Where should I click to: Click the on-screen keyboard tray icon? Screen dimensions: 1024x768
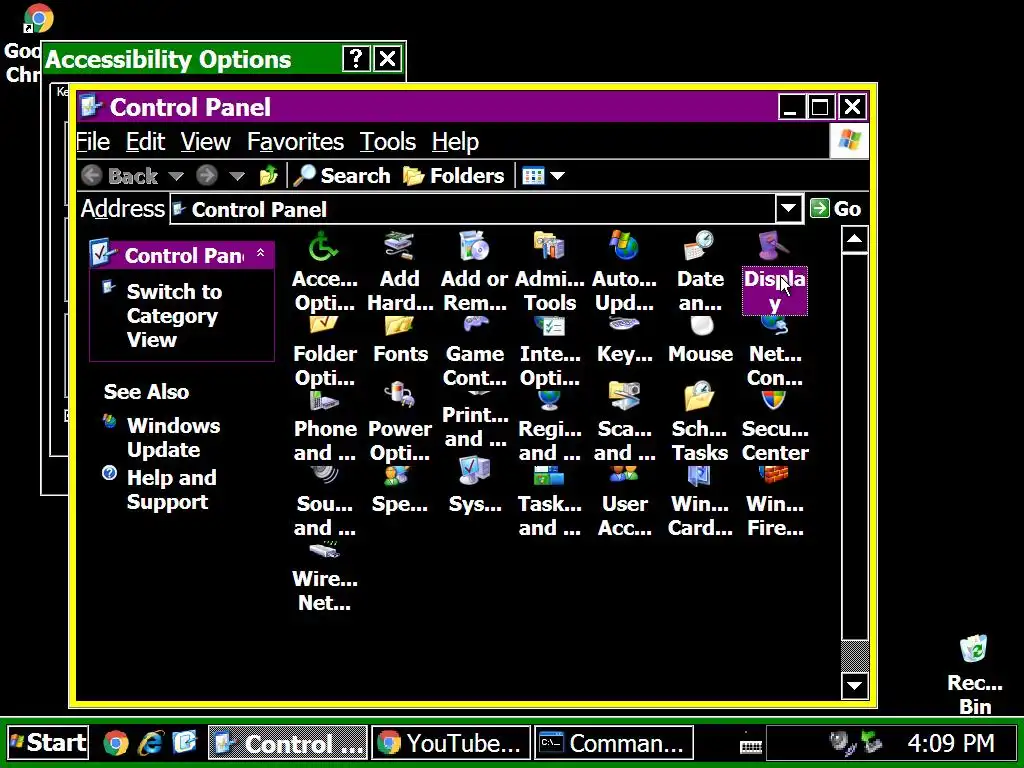[x=750, y=746]
